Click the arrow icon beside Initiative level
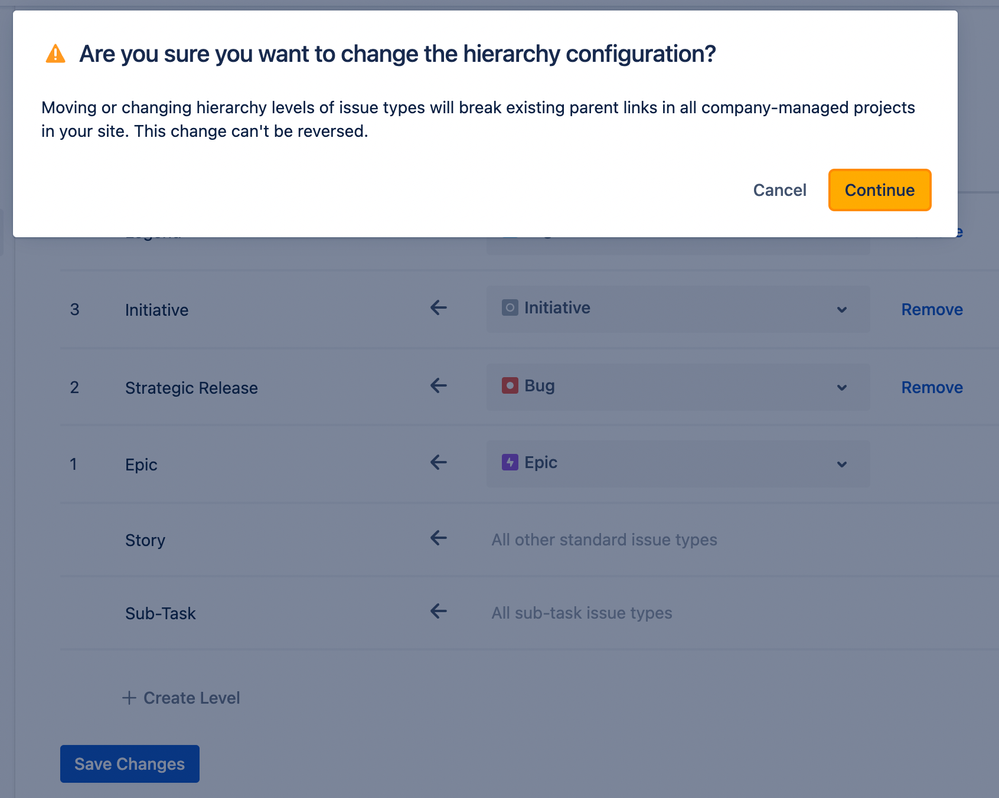This screenshot has height=798, width=999. pyautogui.click(x=438, y=308)
